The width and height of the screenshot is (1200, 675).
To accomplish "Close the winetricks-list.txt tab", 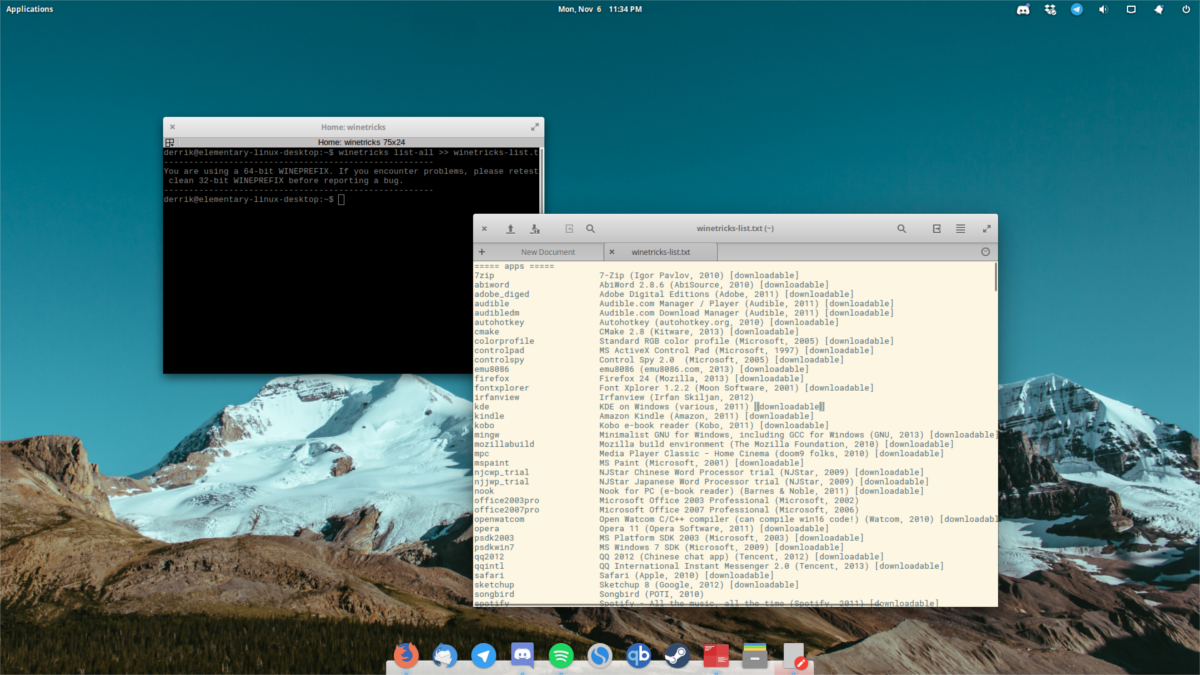I will [x=612, y=252].
